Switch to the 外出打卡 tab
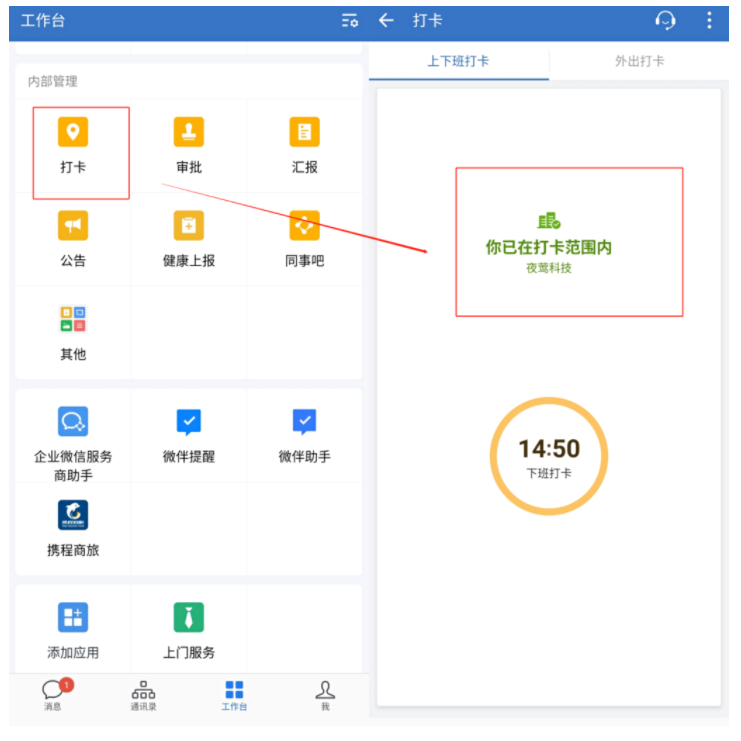The width and height of the screenshot is (741, 741). coord(639,61)
